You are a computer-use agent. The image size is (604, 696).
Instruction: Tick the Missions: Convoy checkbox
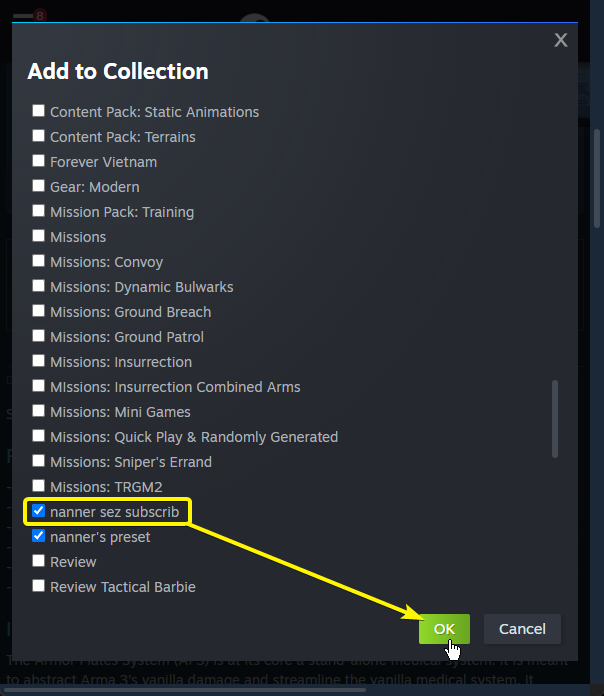[39, 262]
